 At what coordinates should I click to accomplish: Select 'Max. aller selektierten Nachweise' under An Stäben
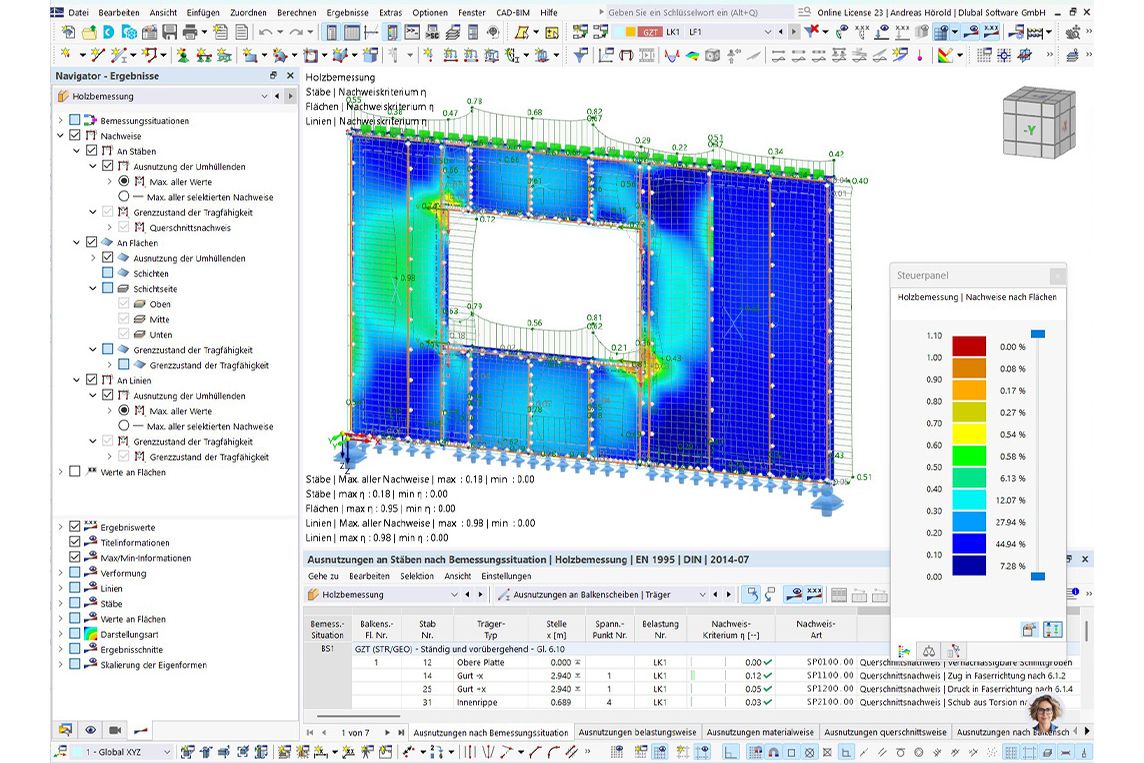124,197
